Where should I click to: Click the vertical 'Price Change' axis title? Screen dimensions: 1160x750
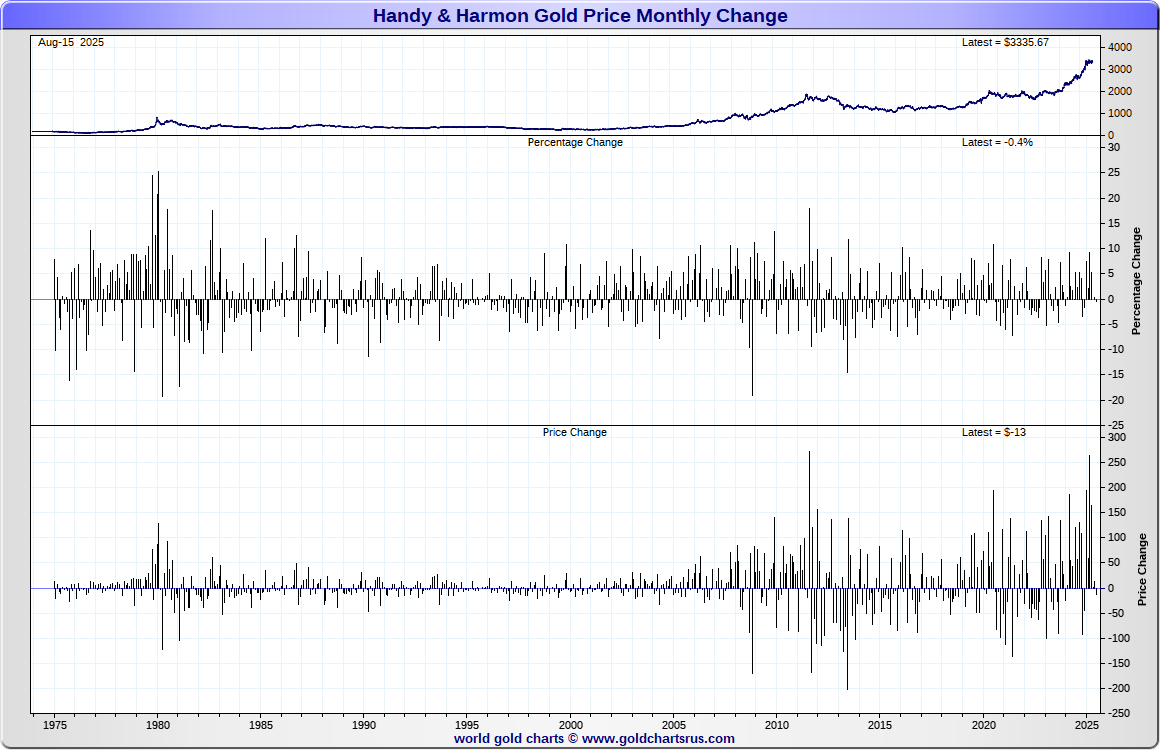[1143, 570]
